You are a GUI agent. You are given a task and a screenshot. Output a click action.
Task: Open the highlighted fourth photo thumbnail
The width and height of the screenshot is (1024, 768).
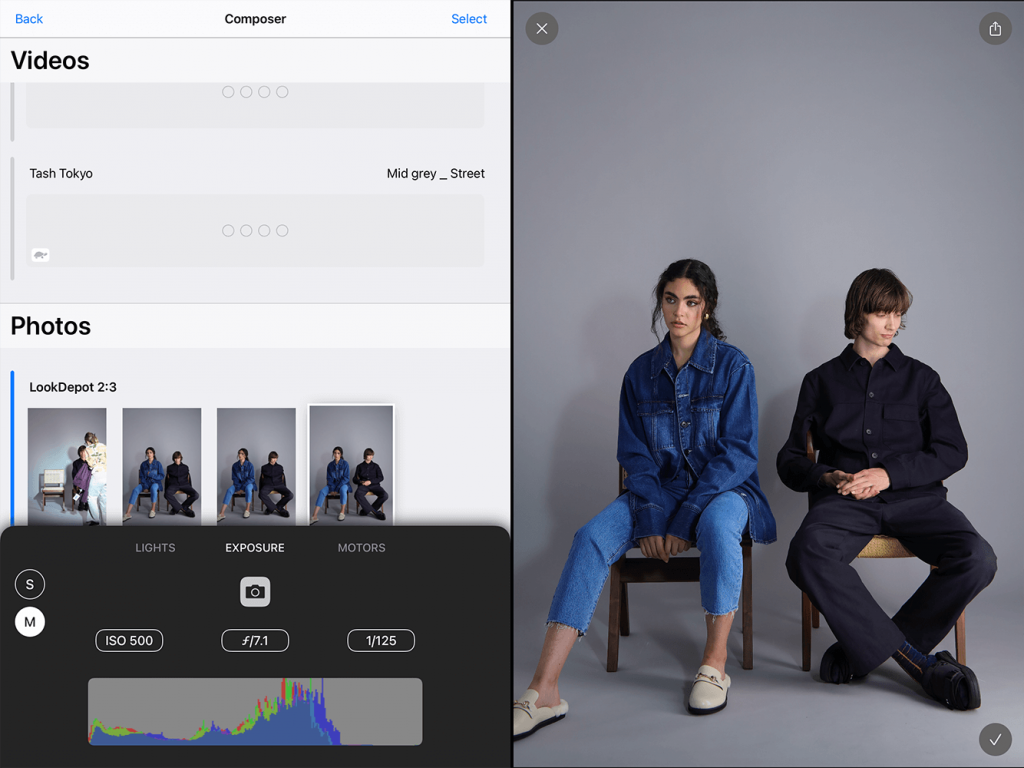(351, 465)
